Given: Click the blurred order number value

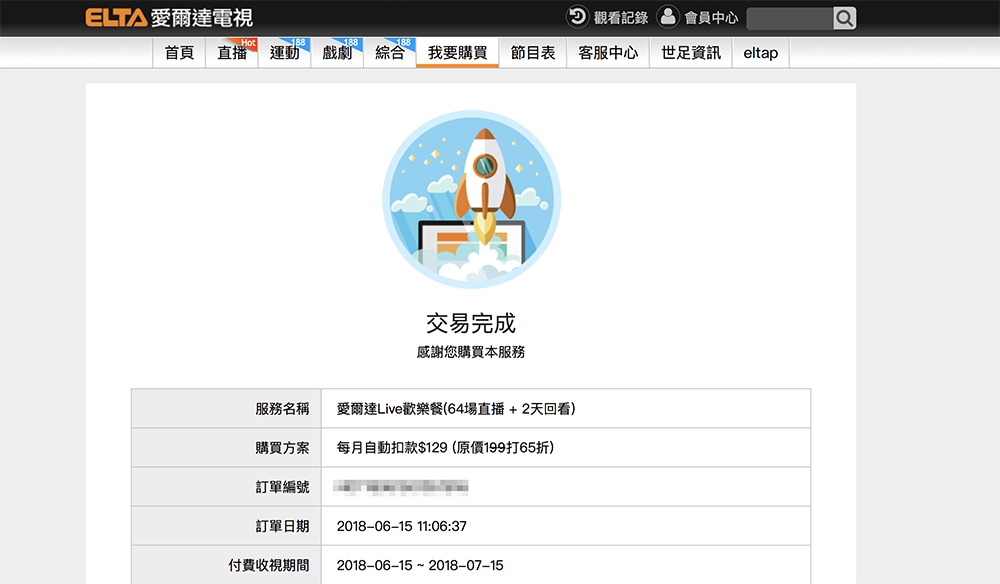Looking at the screenshot, I should [401, 488].
